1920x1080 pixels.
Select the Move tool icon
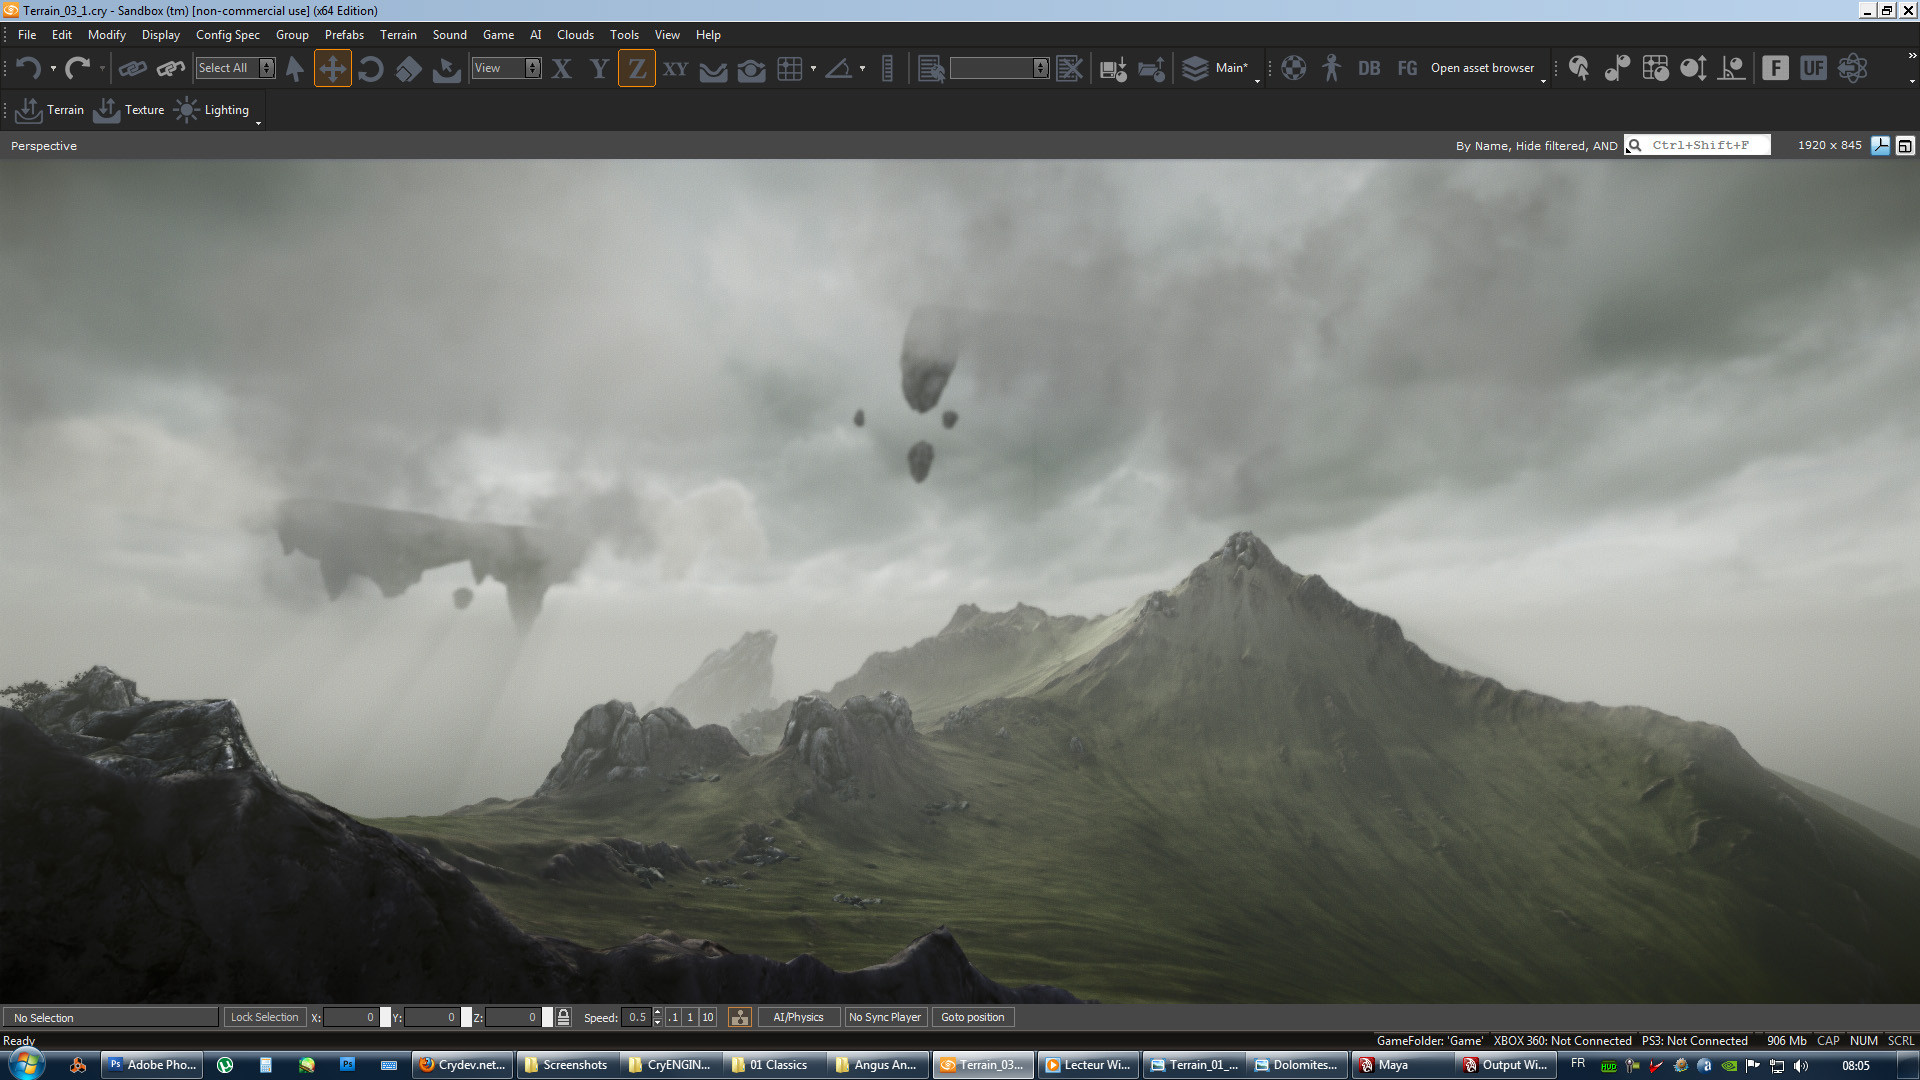[332, 68]
